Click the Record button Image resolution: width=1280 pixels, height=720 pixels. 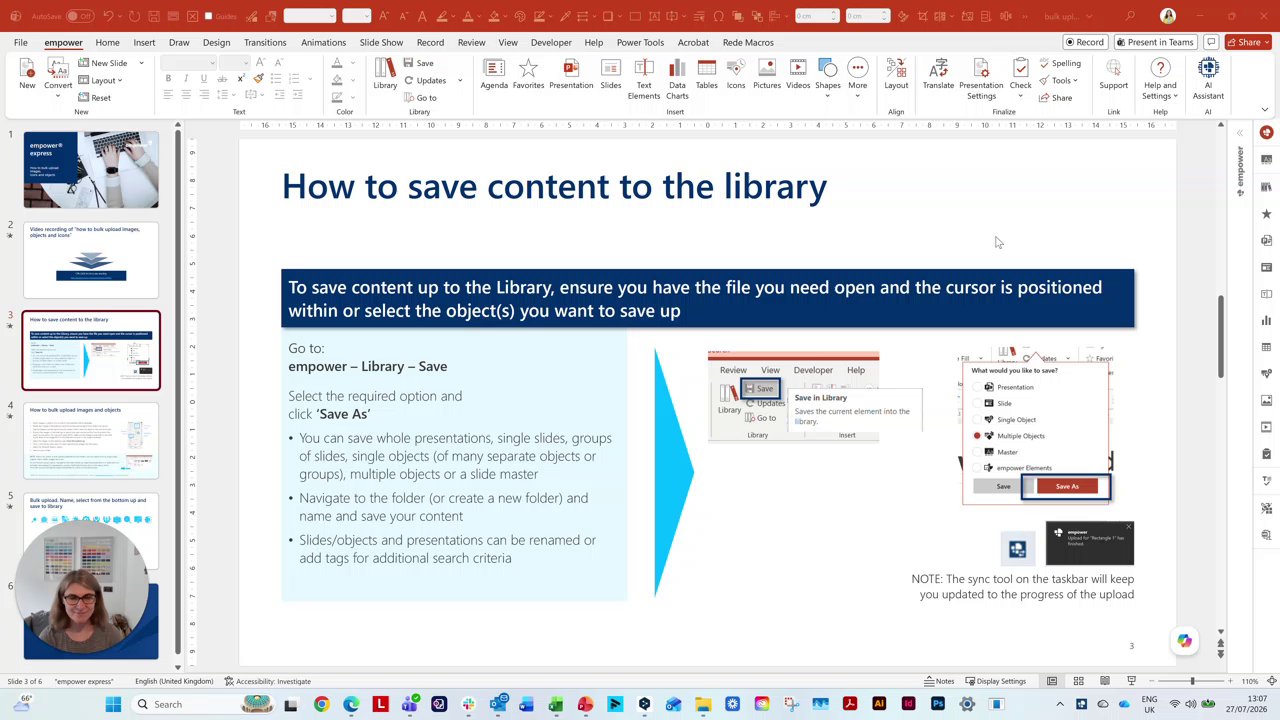coord(1085,42)
